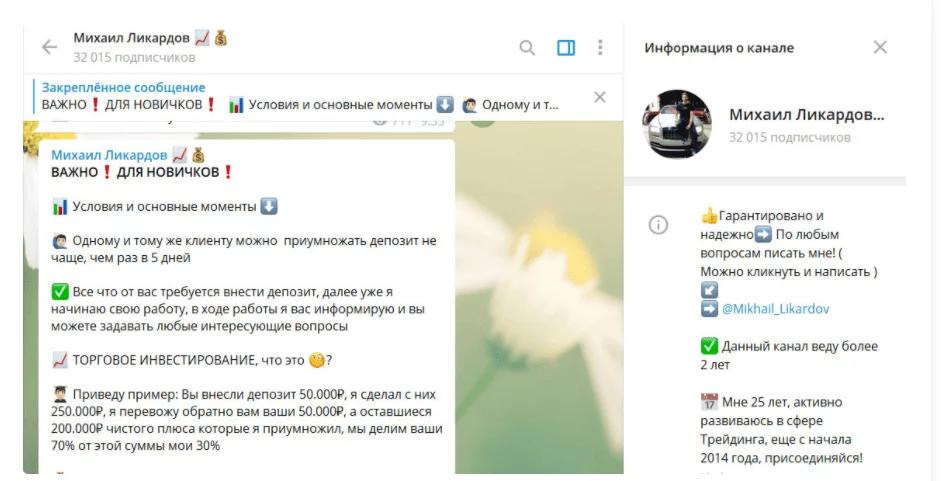Screen dimensions: 951x481
Task: Open search in the channel header
Action: pos(527,48)
